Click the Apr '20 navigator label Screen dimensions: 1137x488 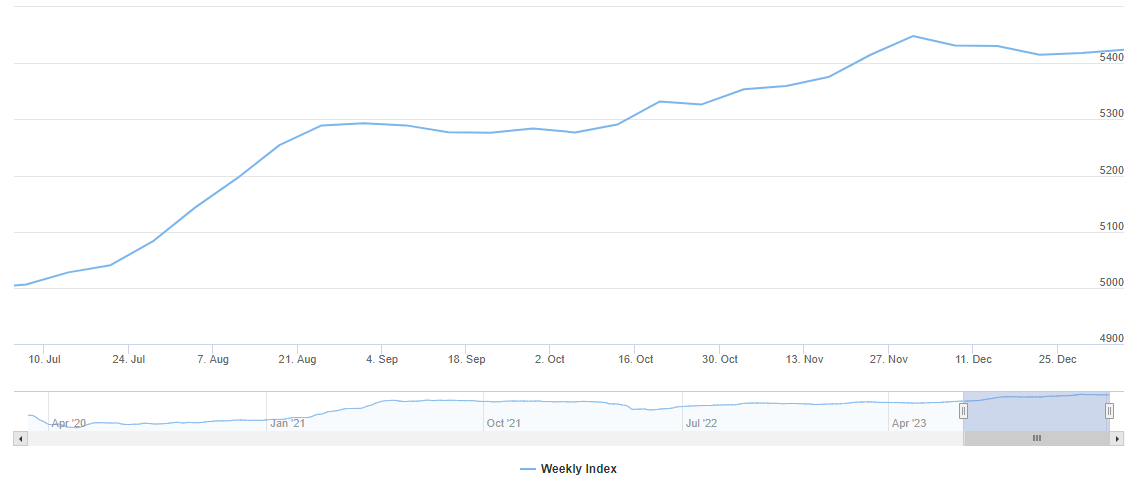[x=69, y=423]
